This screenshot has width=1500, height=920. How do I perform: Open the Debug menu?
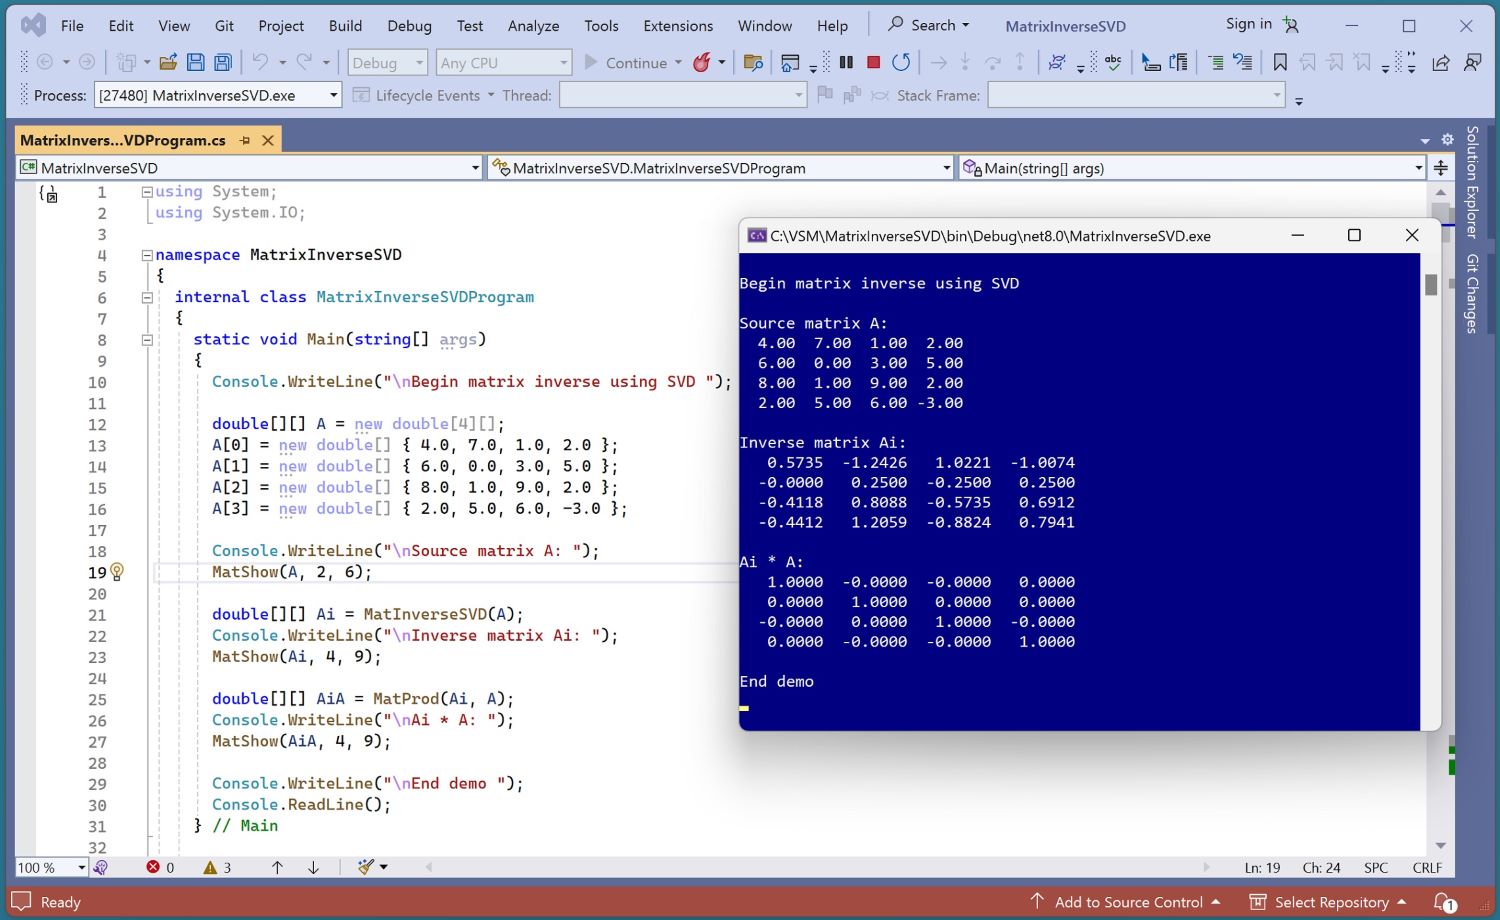pyautogui.click(x=409, y=26)
